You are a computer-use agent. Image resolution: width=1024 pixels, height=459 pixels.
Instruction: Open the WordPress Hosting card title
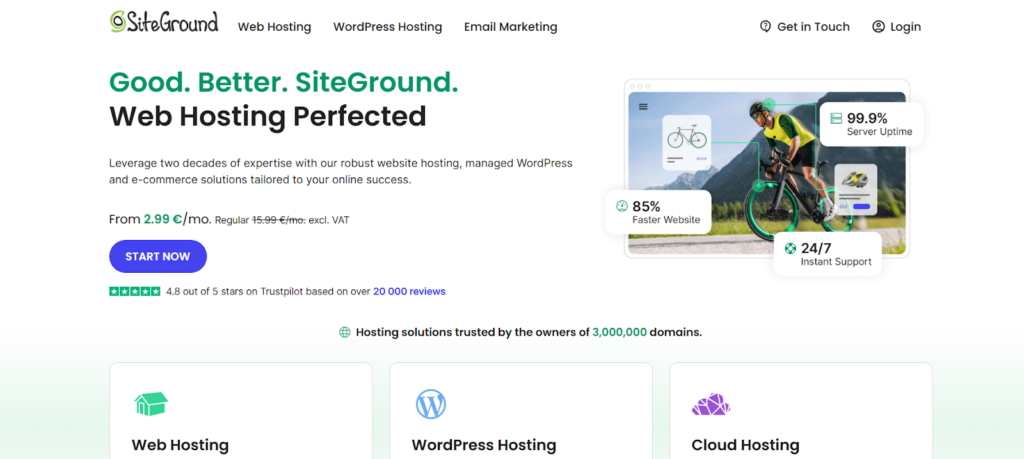point(484,445)
